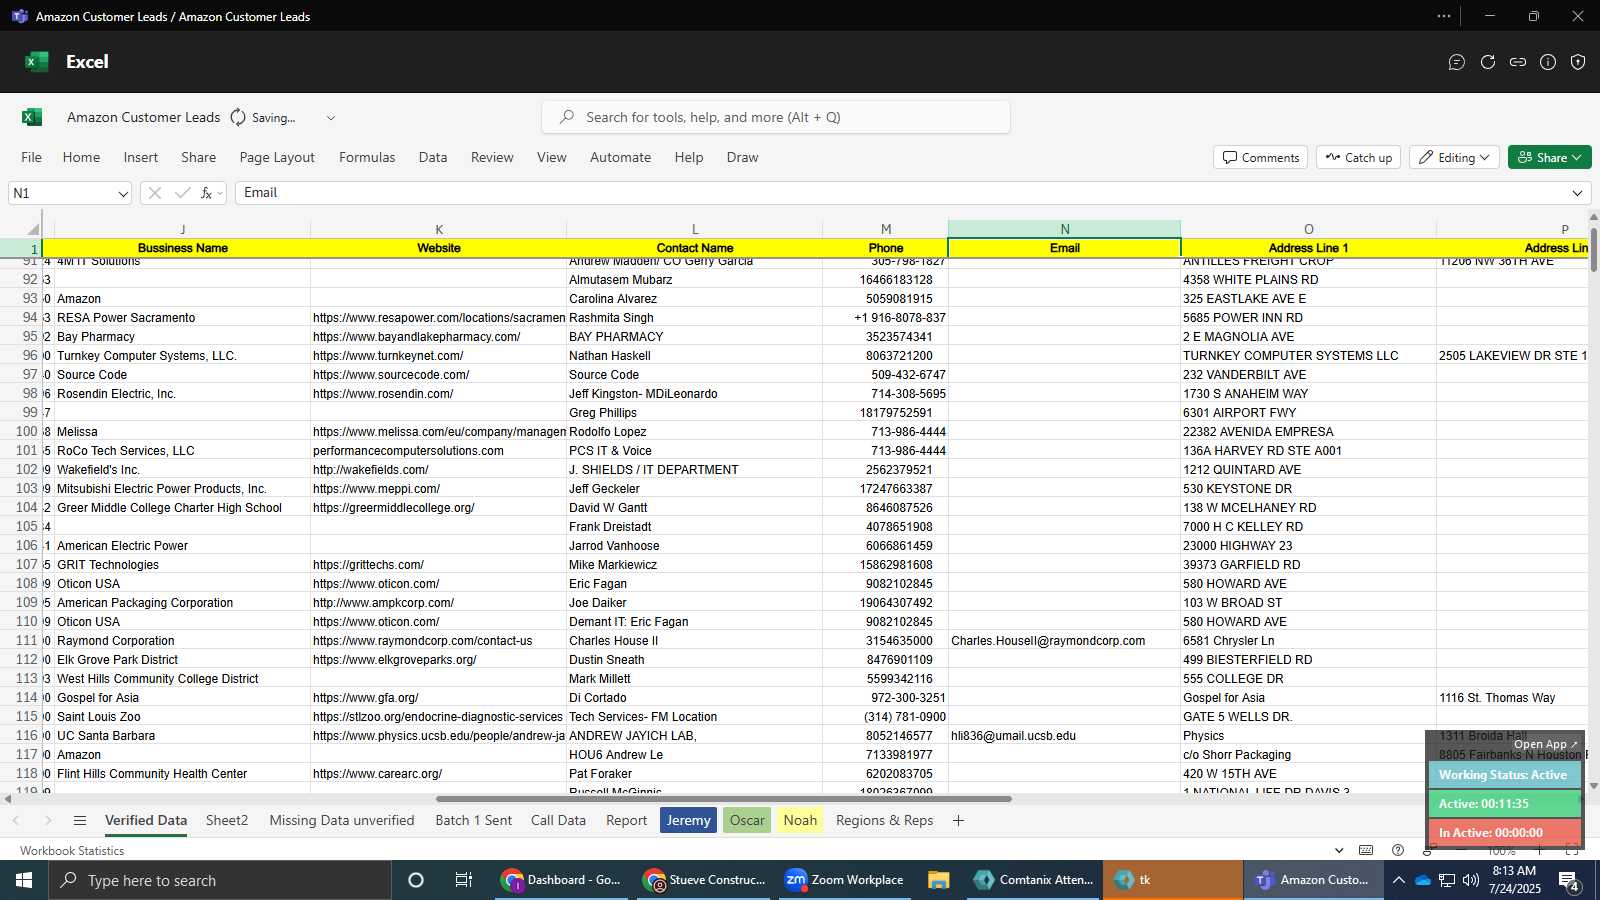Switch to the Oscar sheet tab
The width and height of the screenshot is (1600, 900).
pyautogui.click(x=747, y=820)
